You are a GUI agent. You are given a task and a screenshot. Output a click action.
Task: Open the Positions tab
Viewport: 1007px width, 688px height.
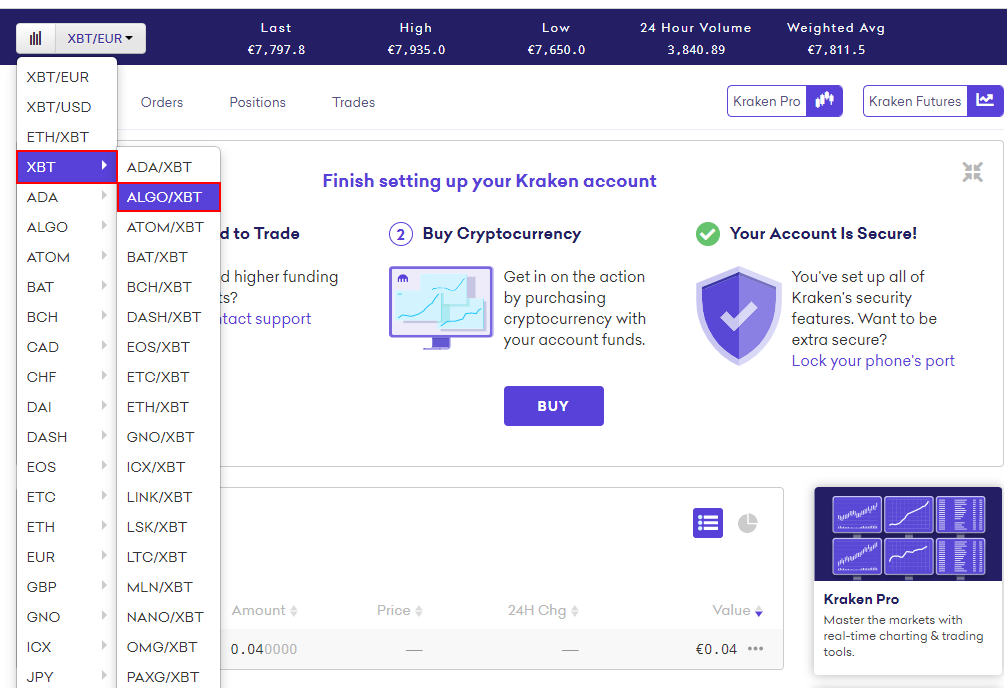click(x=257, y=102)
